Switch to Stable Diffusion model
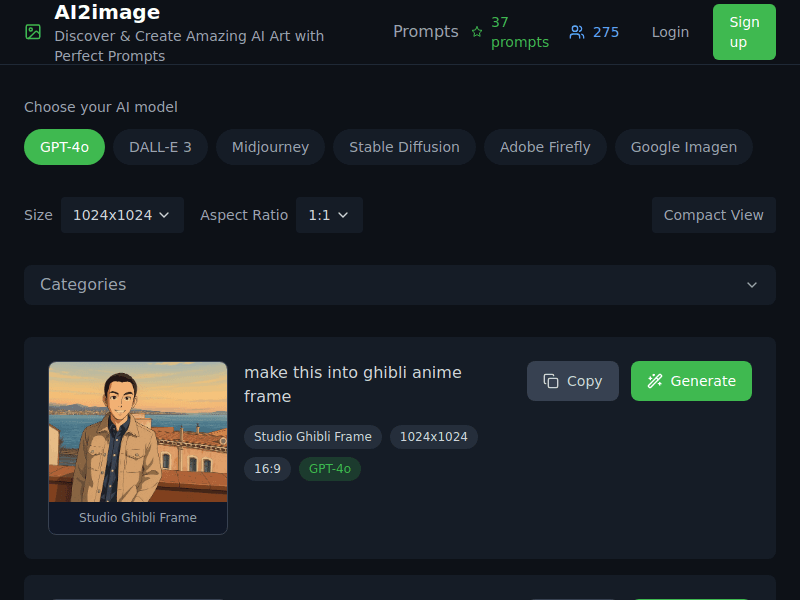 coord(404,147)
